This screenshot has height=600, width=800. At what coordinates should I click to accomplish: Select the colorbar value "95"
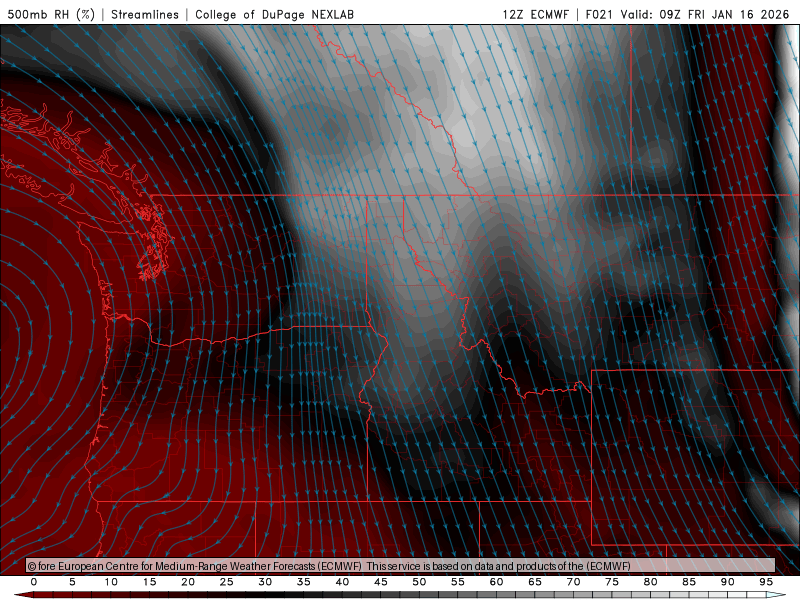tap(766, 582)
